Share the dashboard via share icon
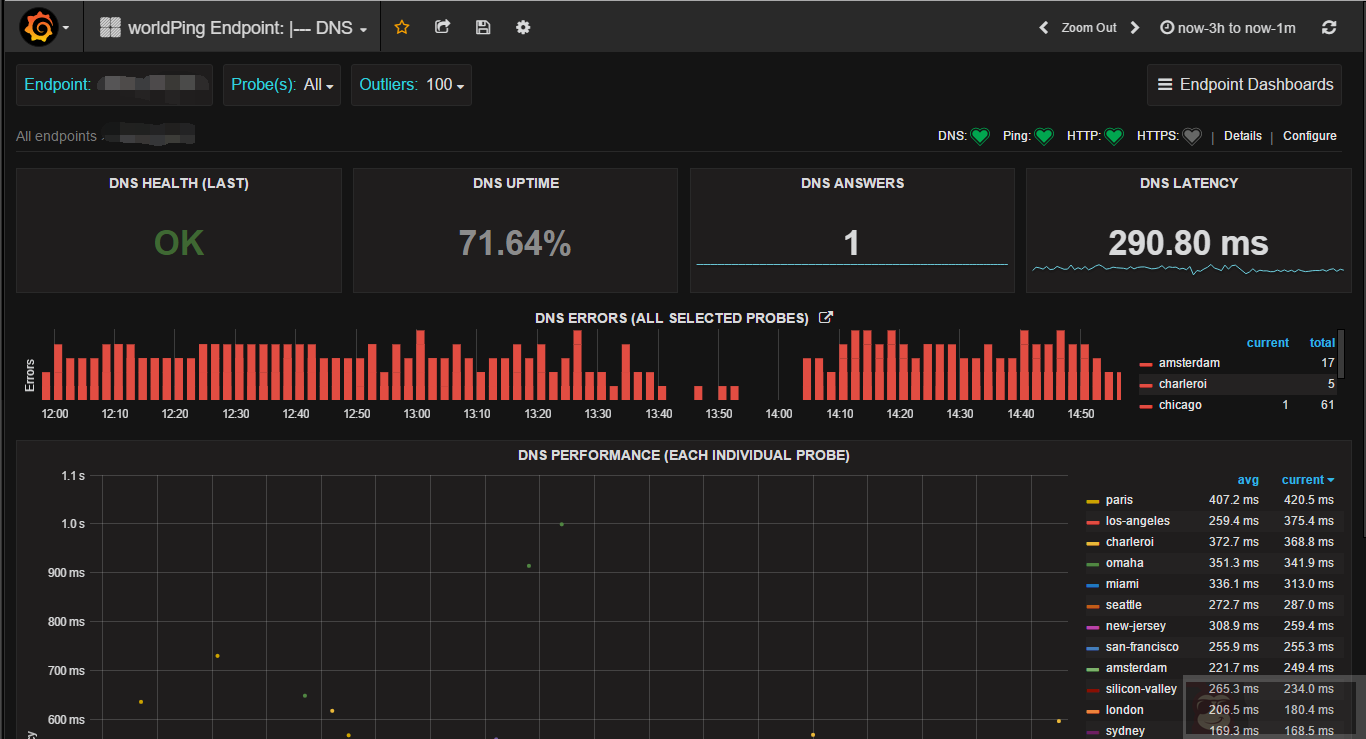The height and width of the screenshot is (739, 1366). point(442,27)
